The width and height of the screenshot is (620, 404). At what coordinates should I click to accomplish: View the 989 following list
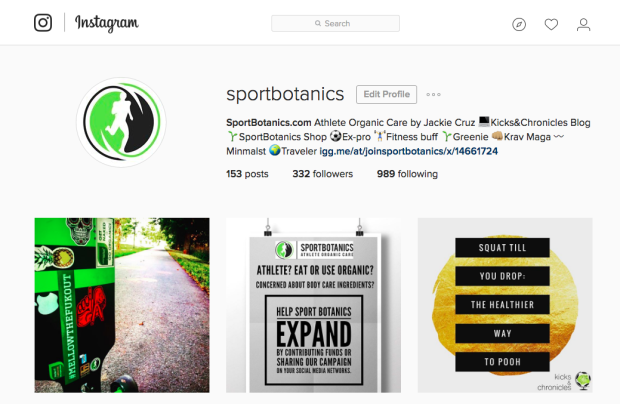coord(407,174)
